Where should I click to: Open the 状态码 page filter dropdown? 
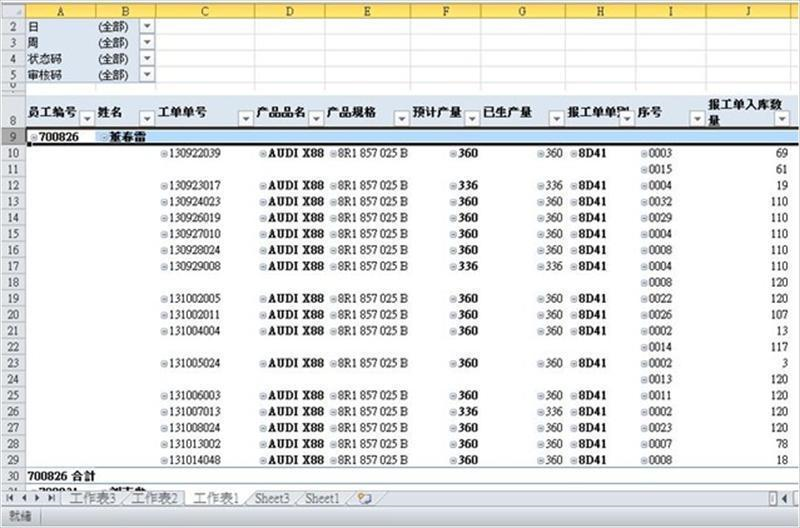[147, 59]
